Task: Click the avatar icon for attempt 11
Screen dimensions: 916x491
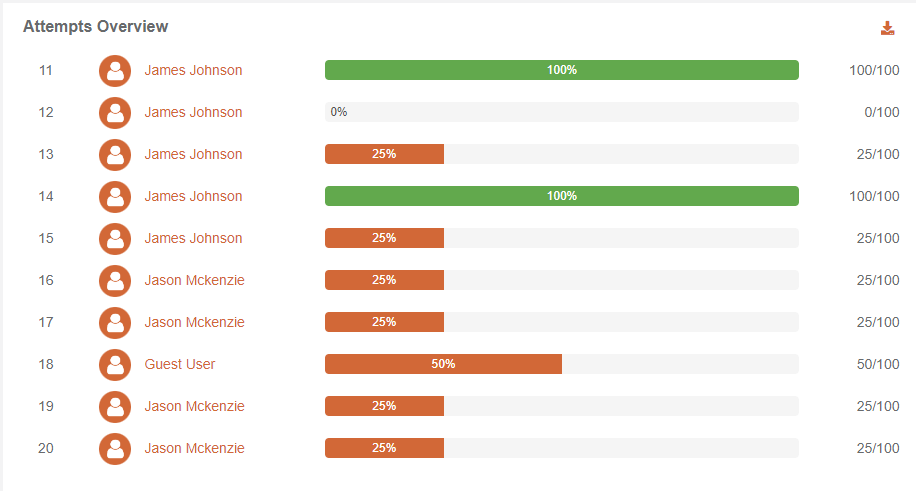Action: tap(115, 71)
